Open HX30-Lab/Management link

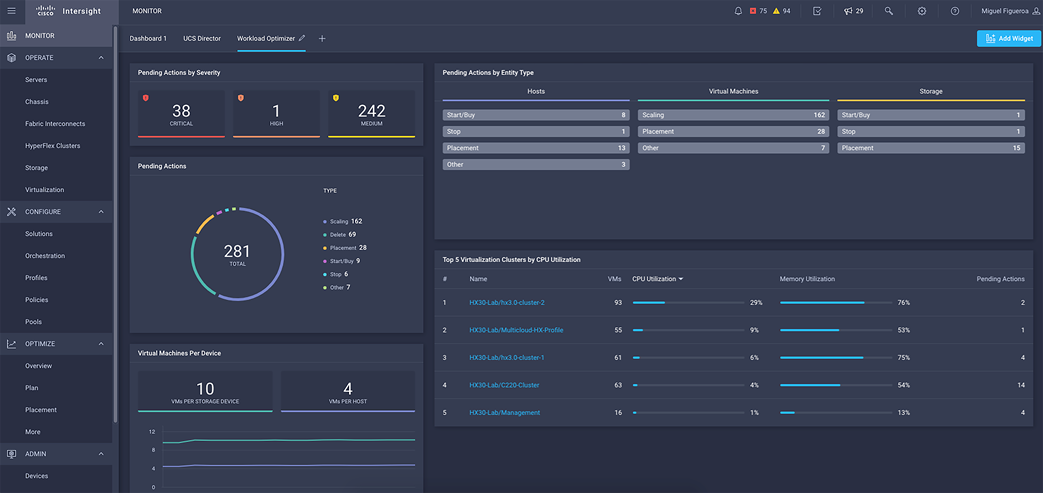(504, 412)
